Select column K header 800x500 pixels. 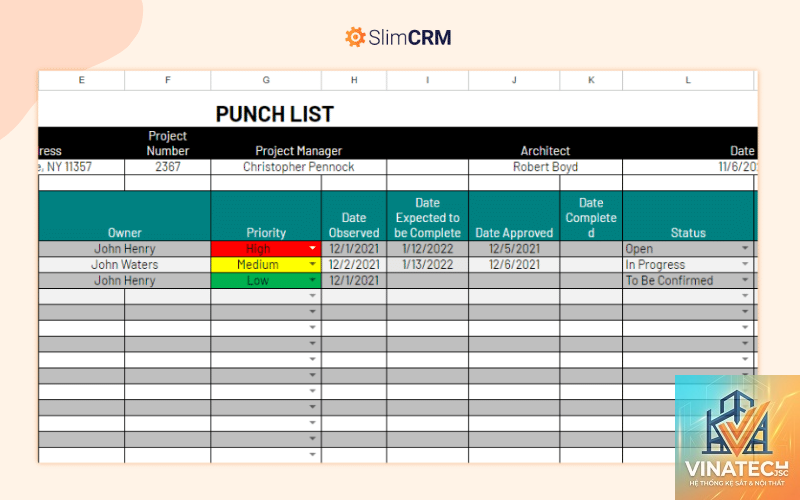(x=591, y=80)
